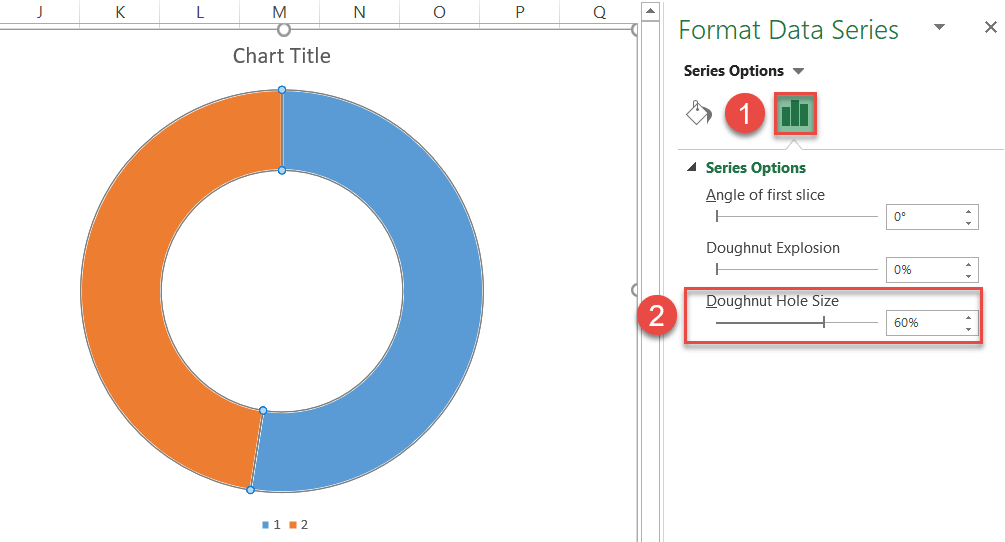This screenshot has height=542, width=1005.
Task: Close the Format Data Series pane
Action: 991,28
